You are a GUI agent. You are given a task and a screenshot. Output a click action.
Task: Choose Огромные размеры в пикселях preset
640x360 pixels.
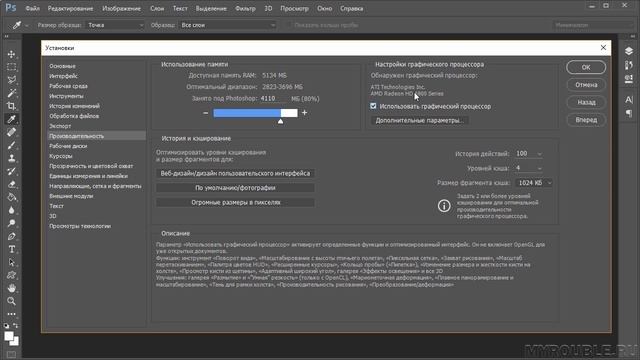(235, 202)
